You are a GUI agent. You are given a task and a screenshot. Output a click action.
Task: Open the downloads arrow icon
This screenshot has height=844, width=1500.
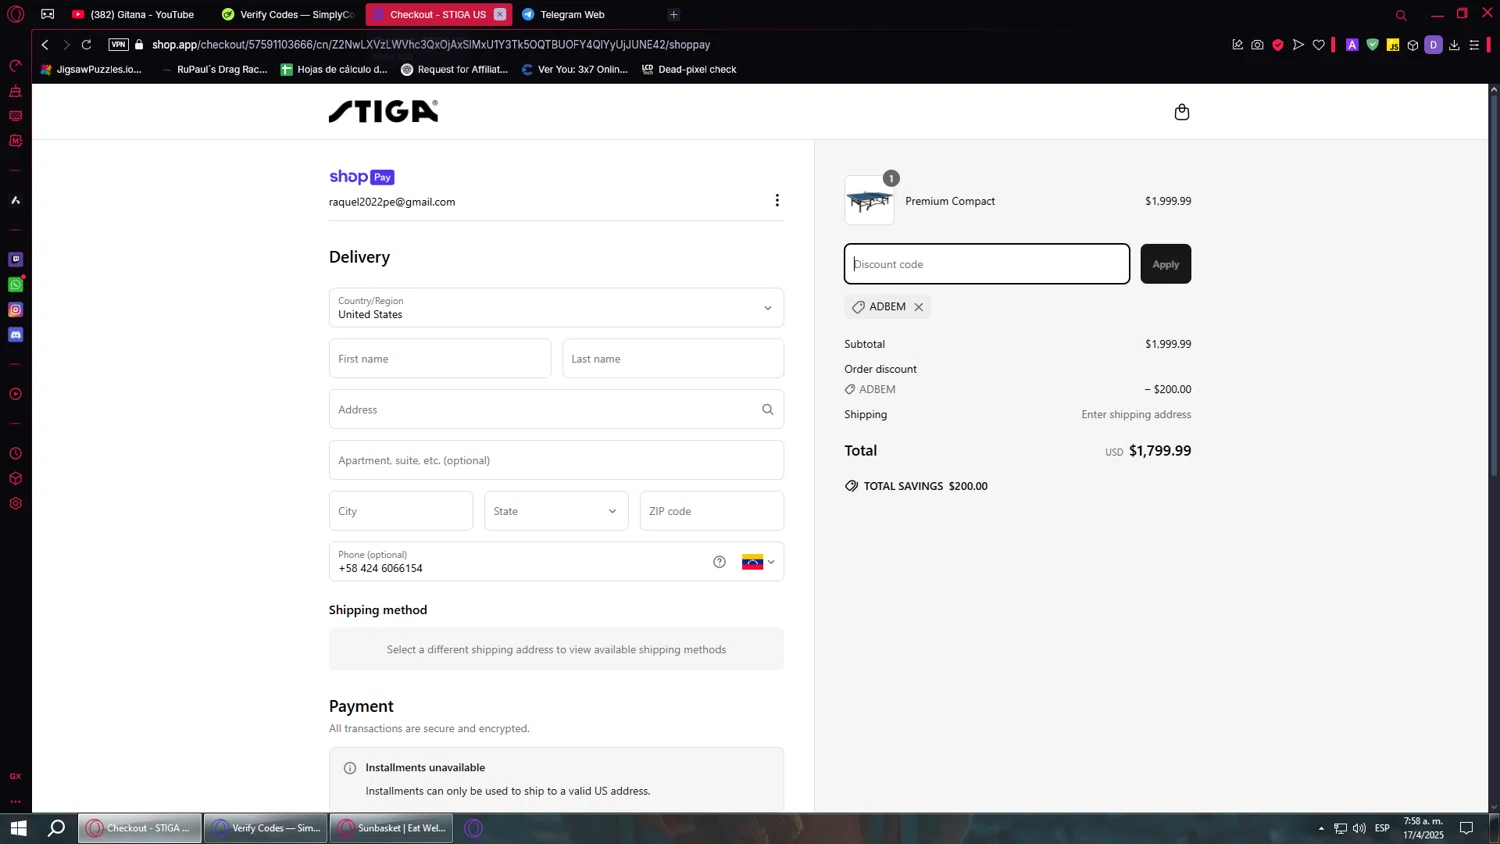pyautogui.click(x=1454, y=45)
